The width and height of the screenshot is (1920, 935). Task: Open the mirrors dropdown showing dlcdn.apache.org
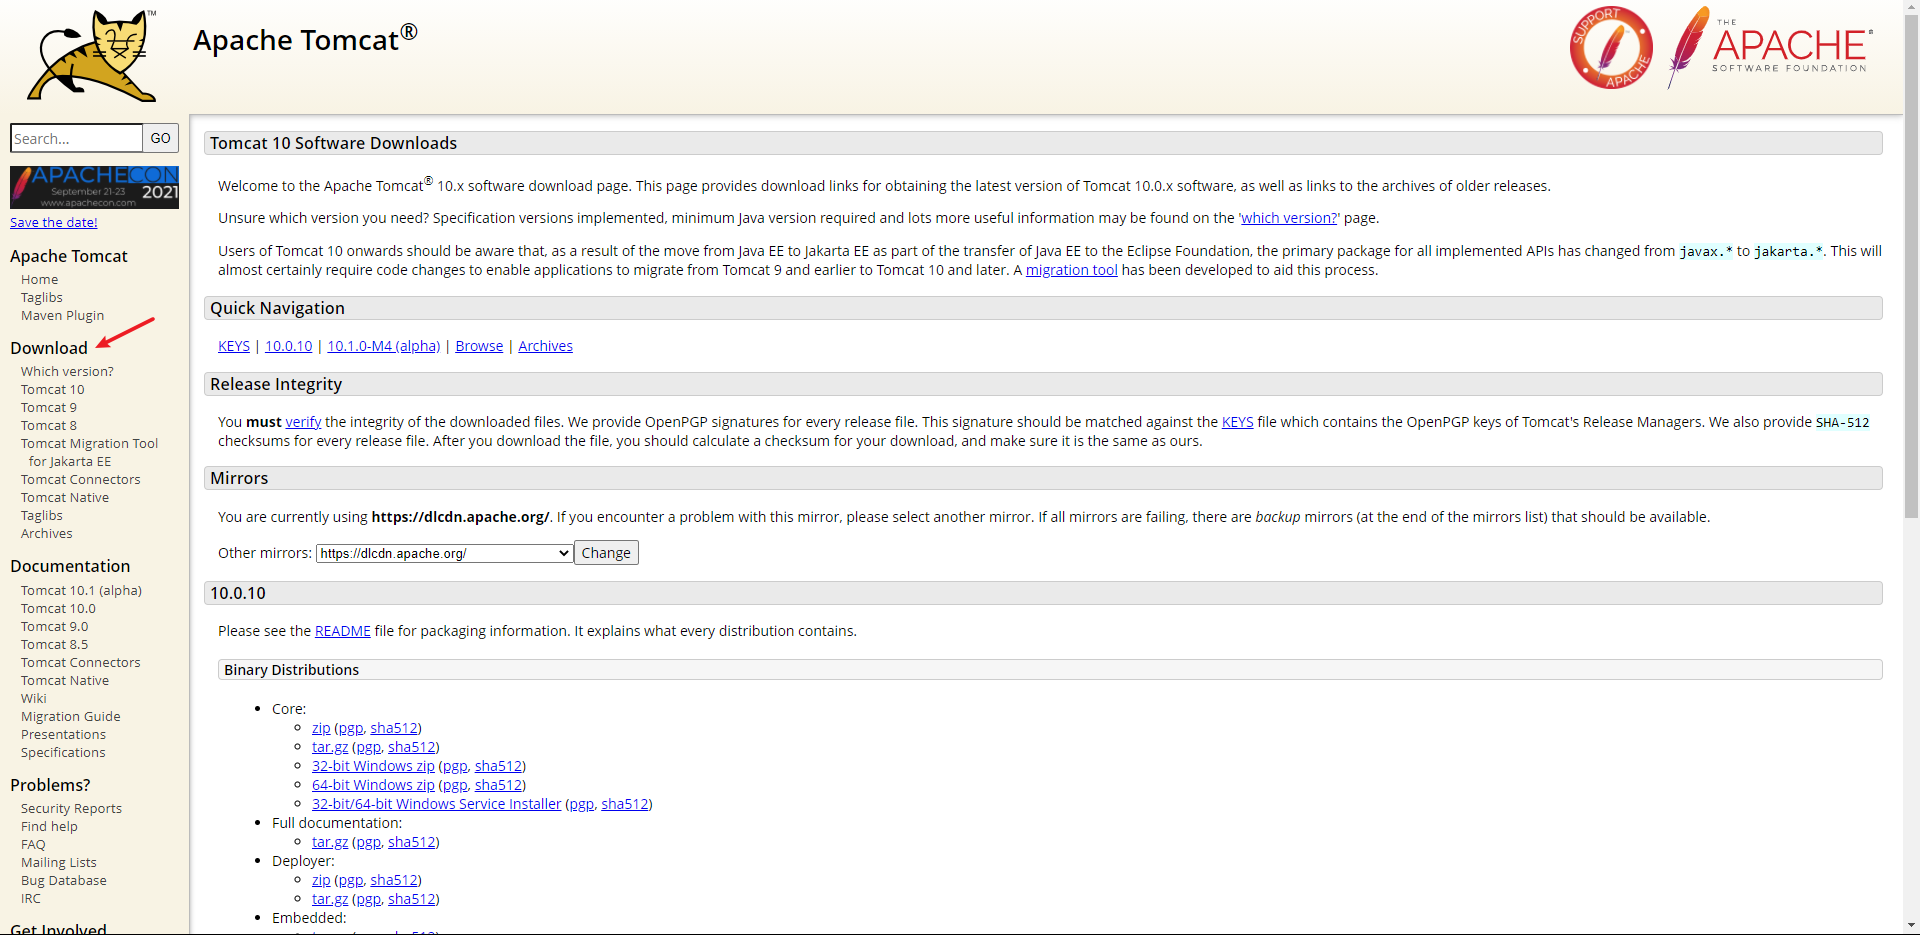445,553
